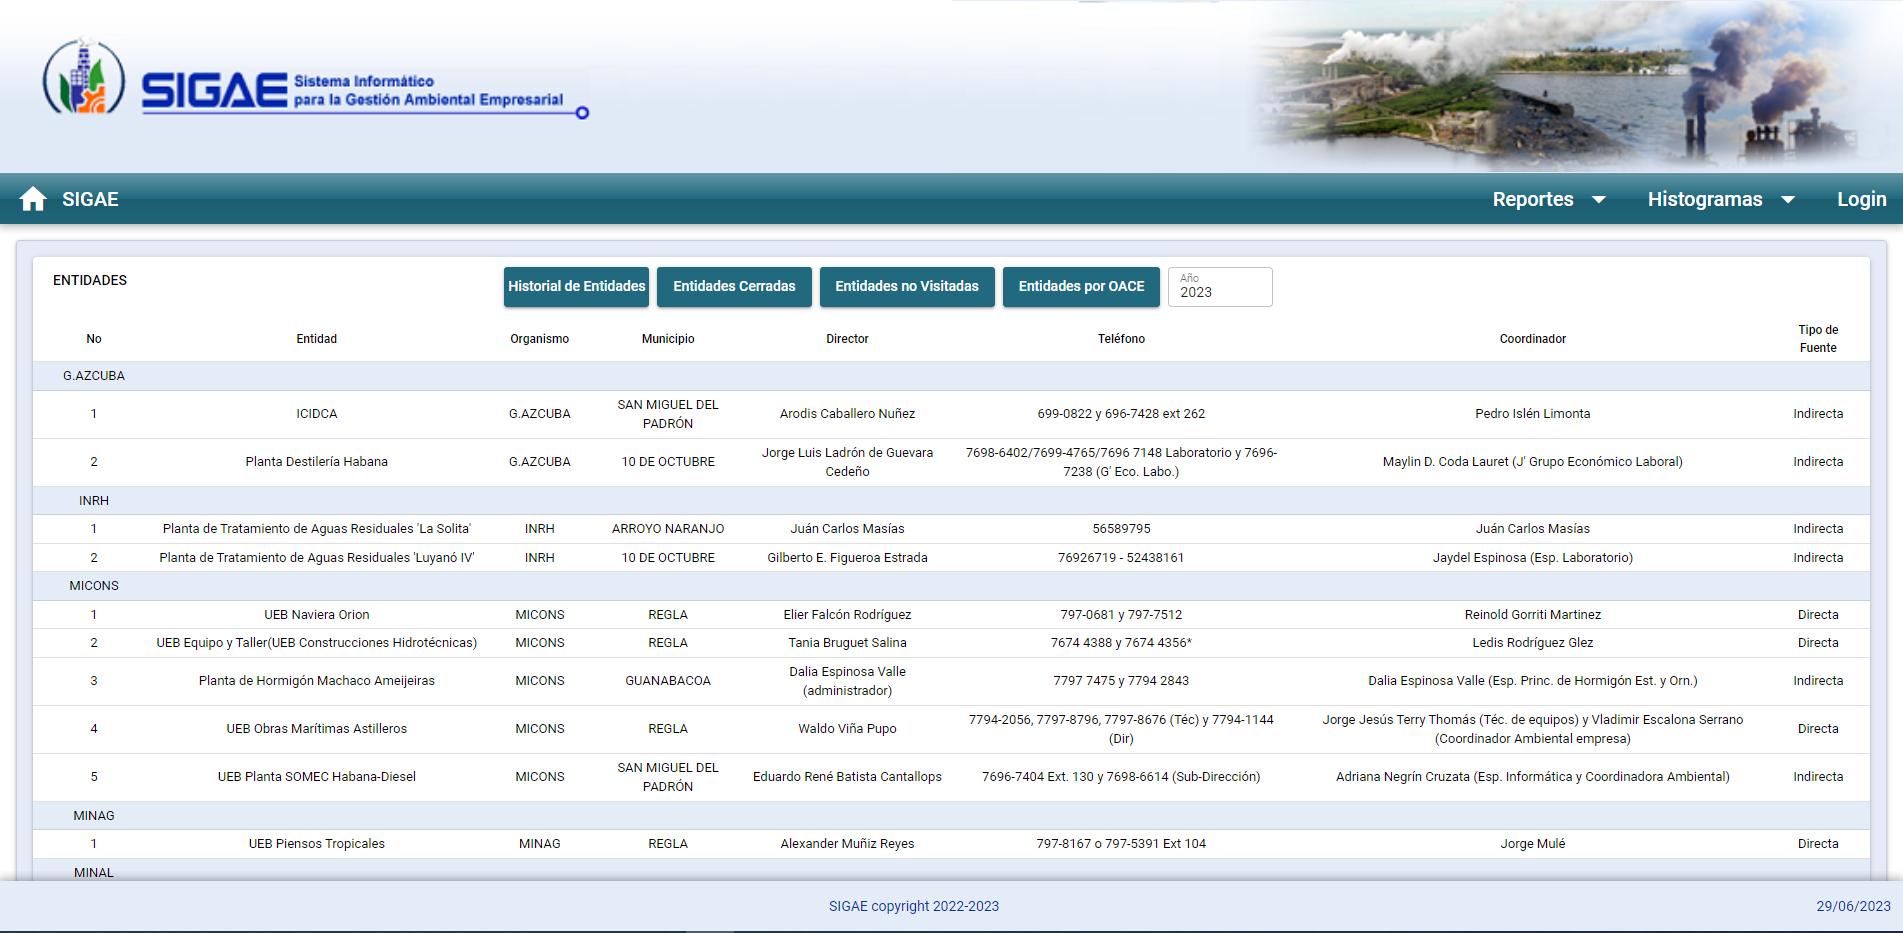
Task: Select UEB Piensos Tropicales entity
Action: pos(316,844)
